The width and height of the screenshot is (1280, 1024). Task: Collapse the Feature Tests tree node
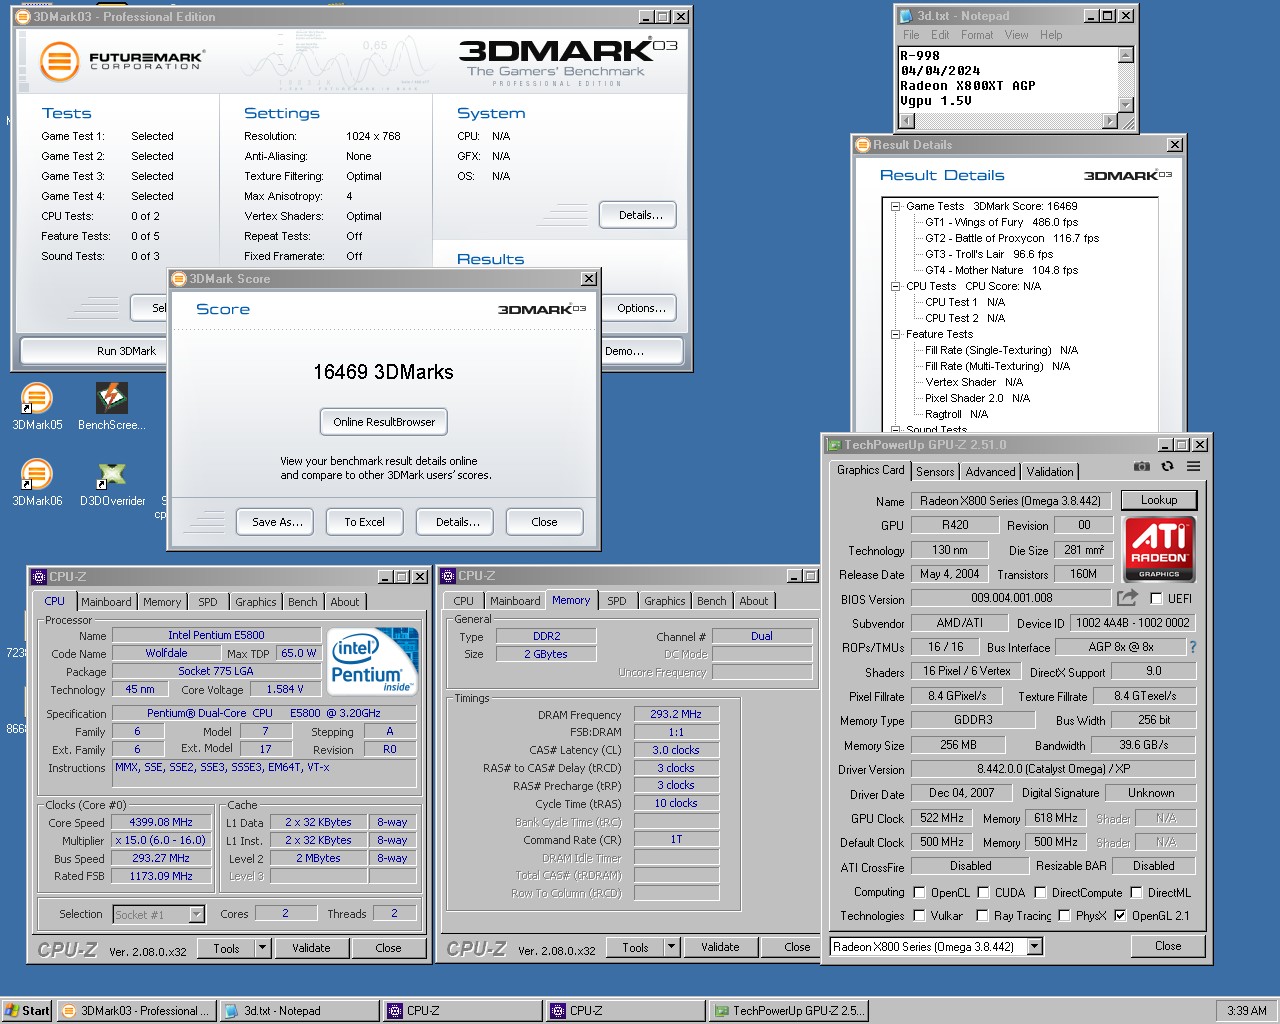coord(896,334)
